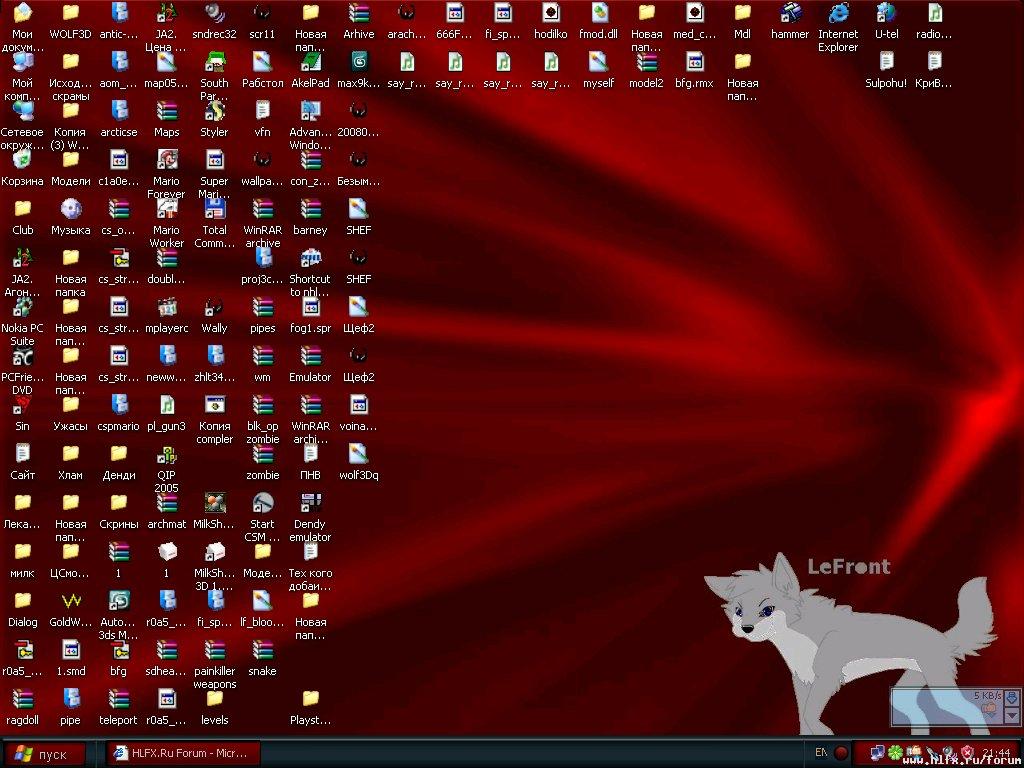Select the Рабстол image icon
Screen dimensions: 1024x768
pyautogui.click(x=263, y=62)
